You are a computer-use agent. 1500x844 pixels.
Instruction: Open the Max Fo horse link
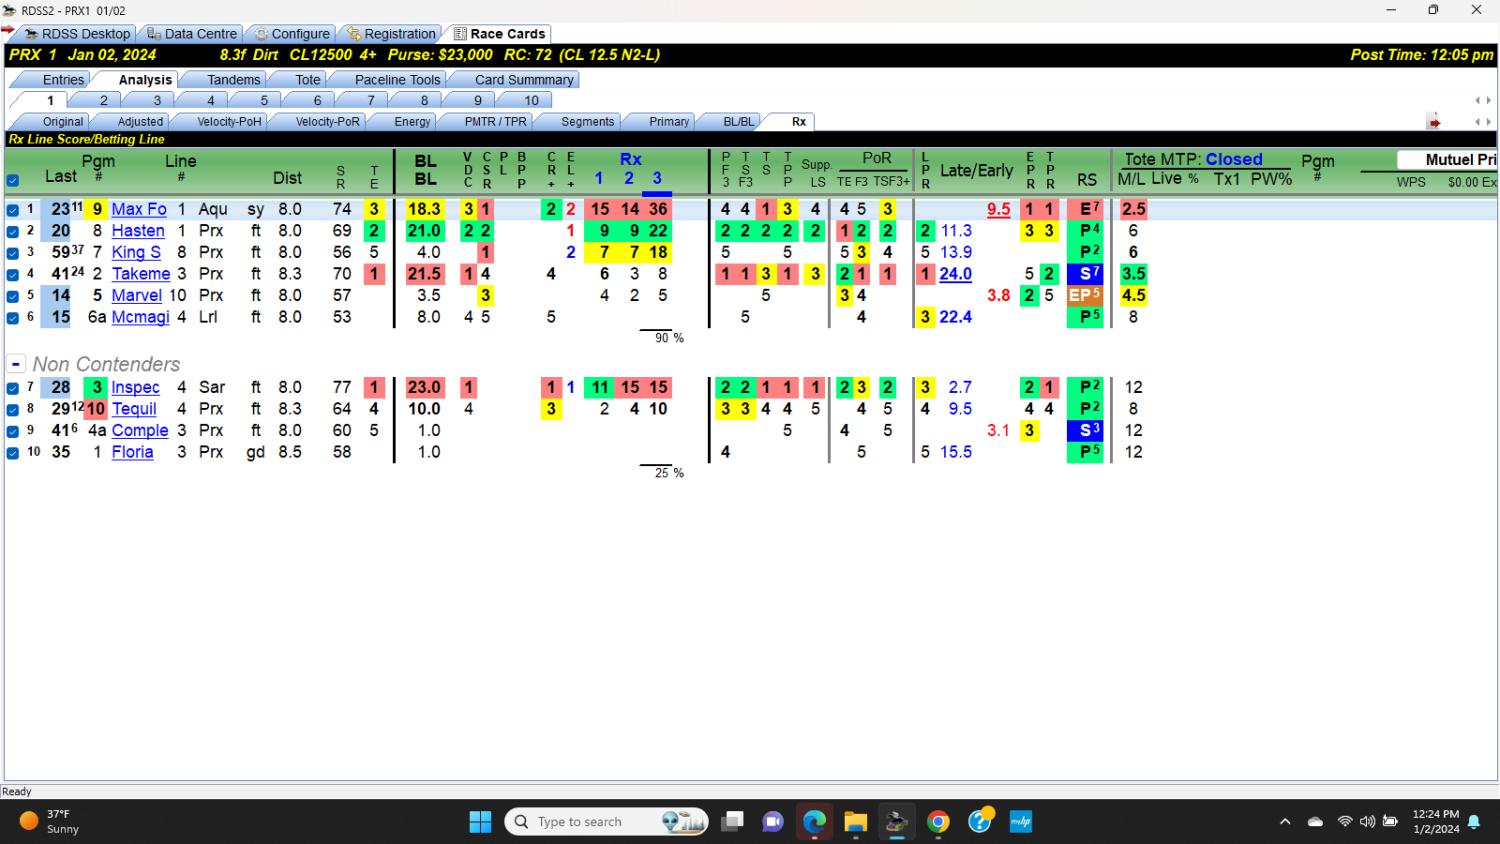click(x=139, y=209)
